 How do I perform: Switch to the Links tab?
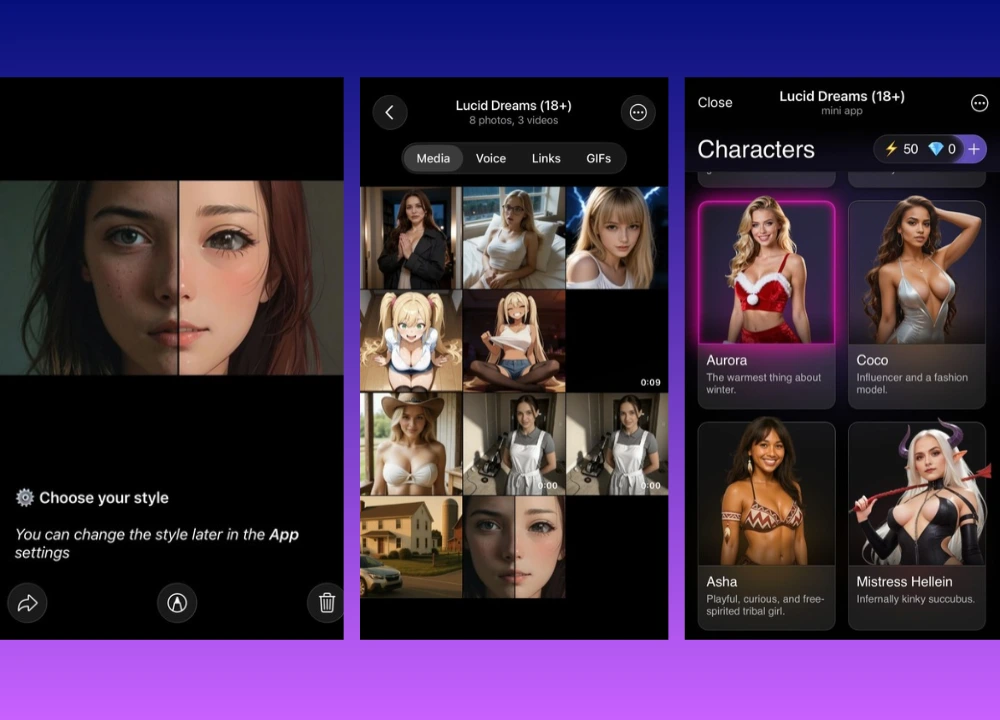(546, 158)
